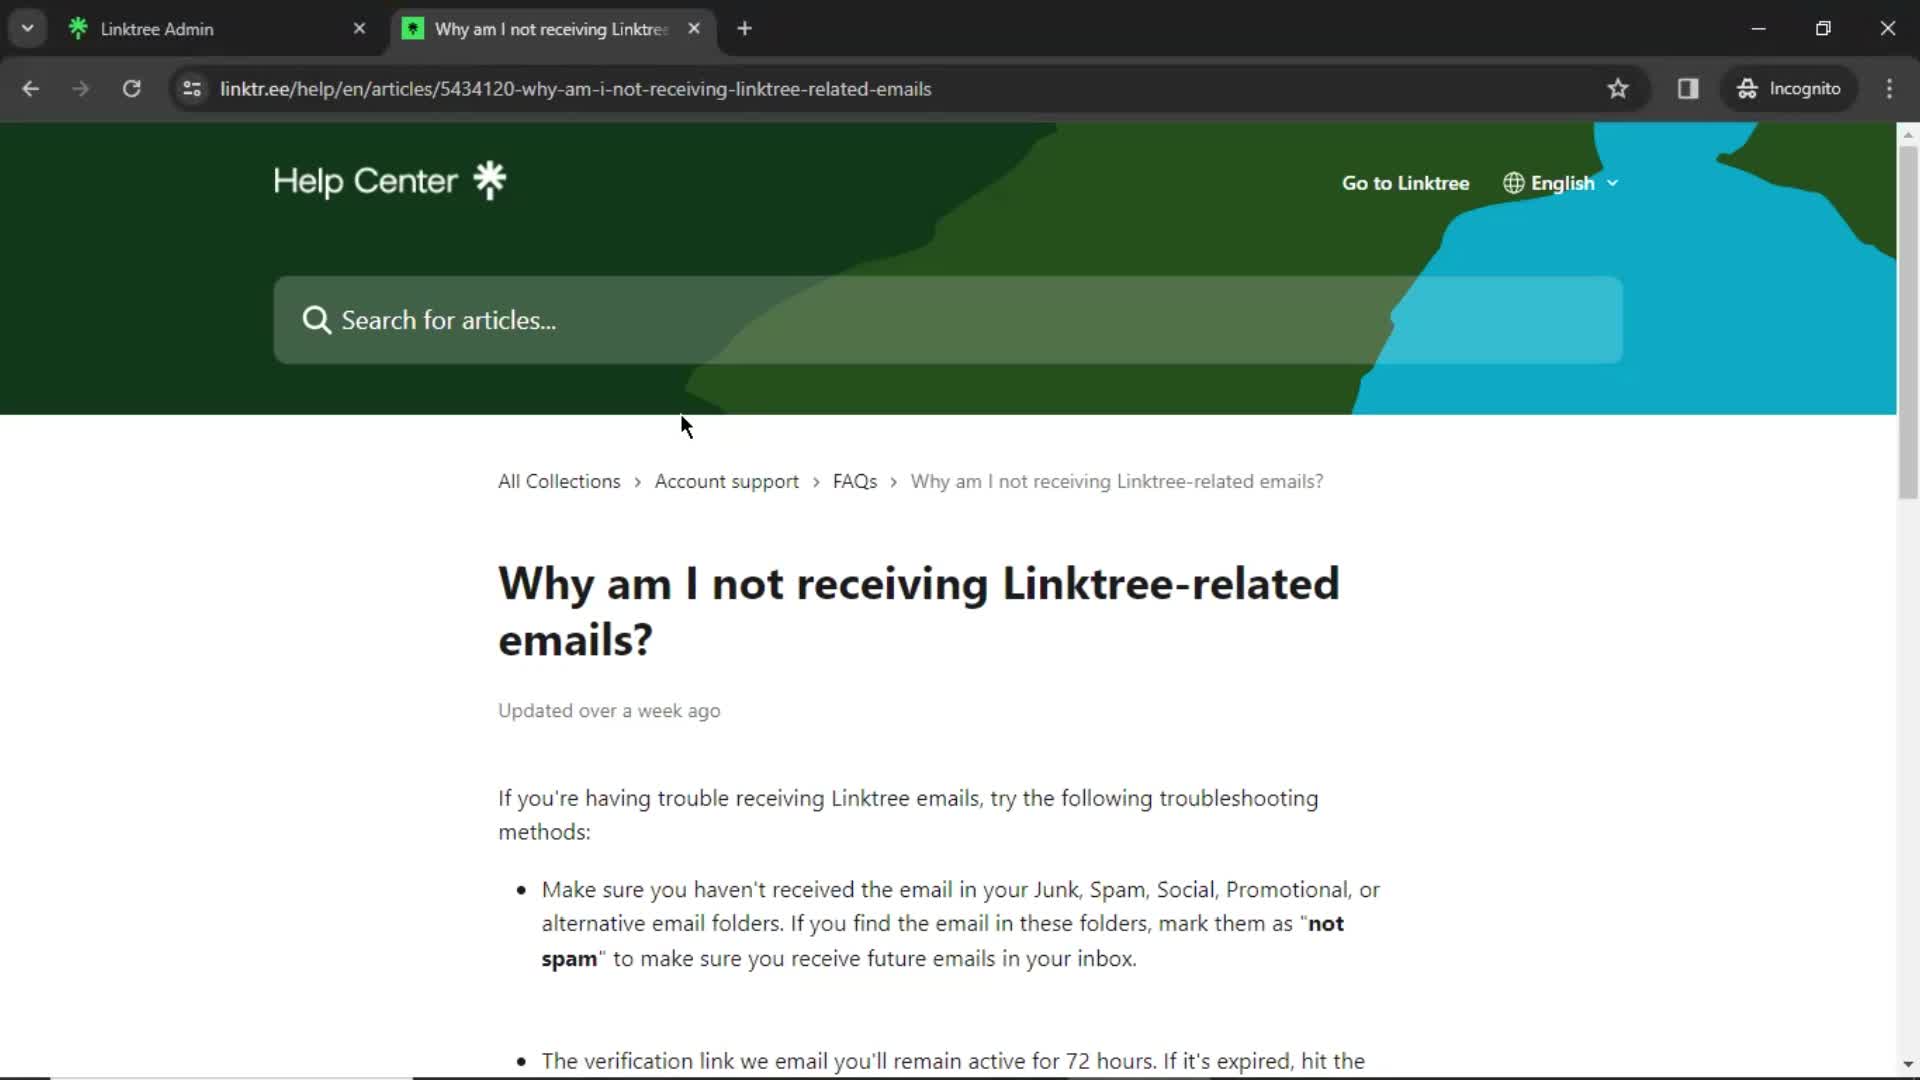
Task: Click the Incognito indicator
Action: click(x=1789, y=89)
